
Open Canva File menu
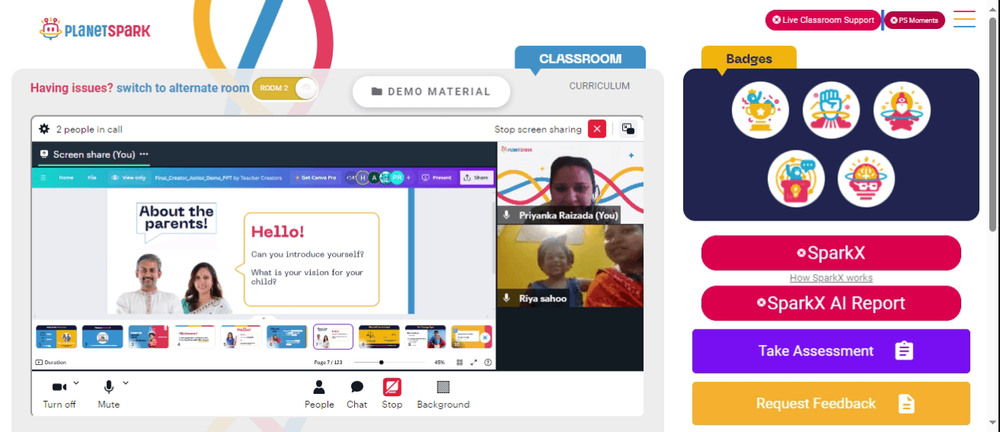pyautogui.click(x=92, y=177)
